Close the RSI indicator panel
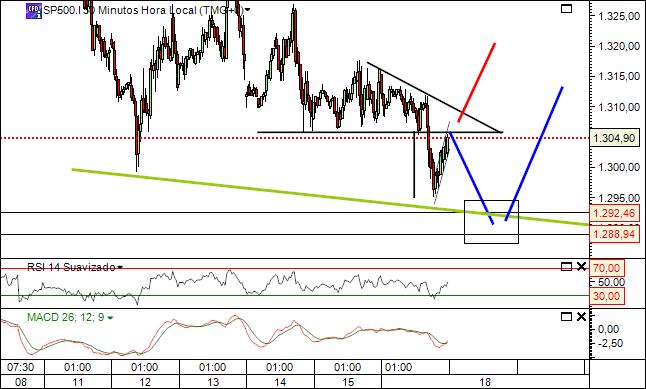This screenshot has width=646, height=389. click(581, 267)
